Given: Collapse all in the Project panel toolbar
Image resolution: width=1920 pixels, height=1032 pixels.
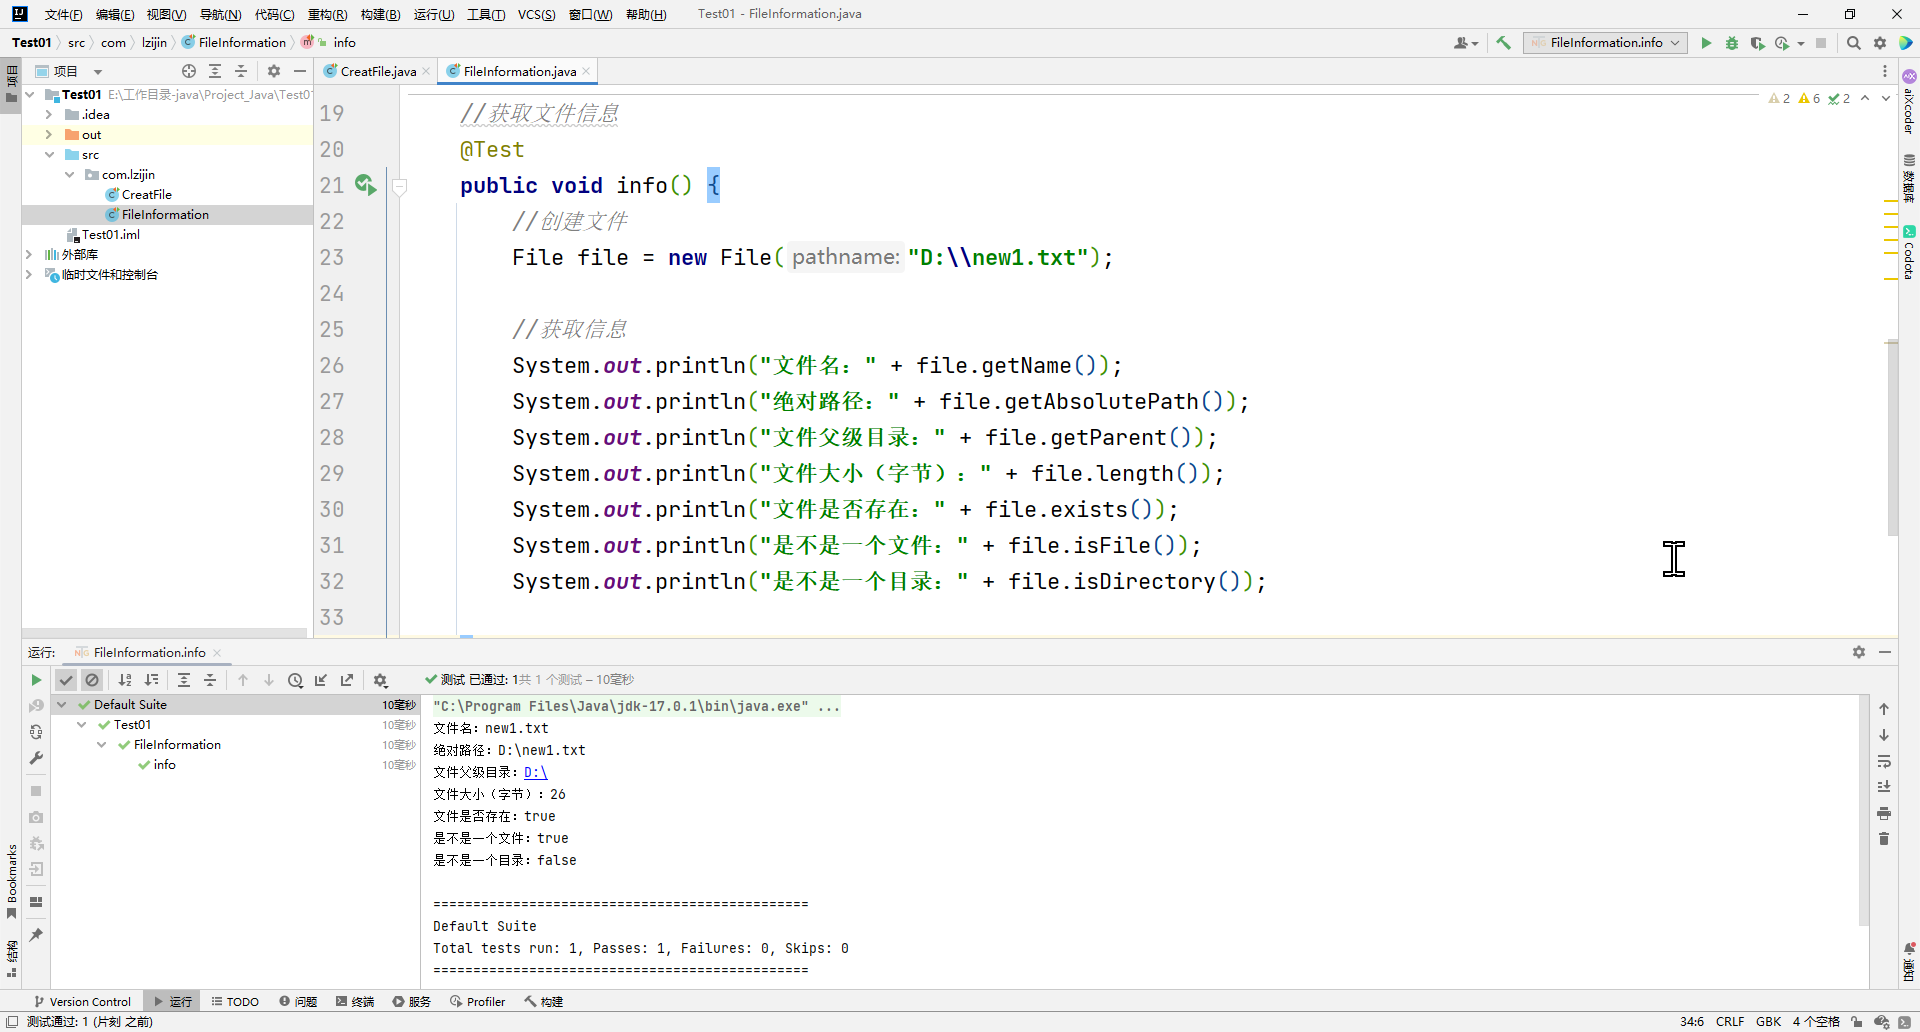Looking at the screenshot, I should (x=241, y=71).
